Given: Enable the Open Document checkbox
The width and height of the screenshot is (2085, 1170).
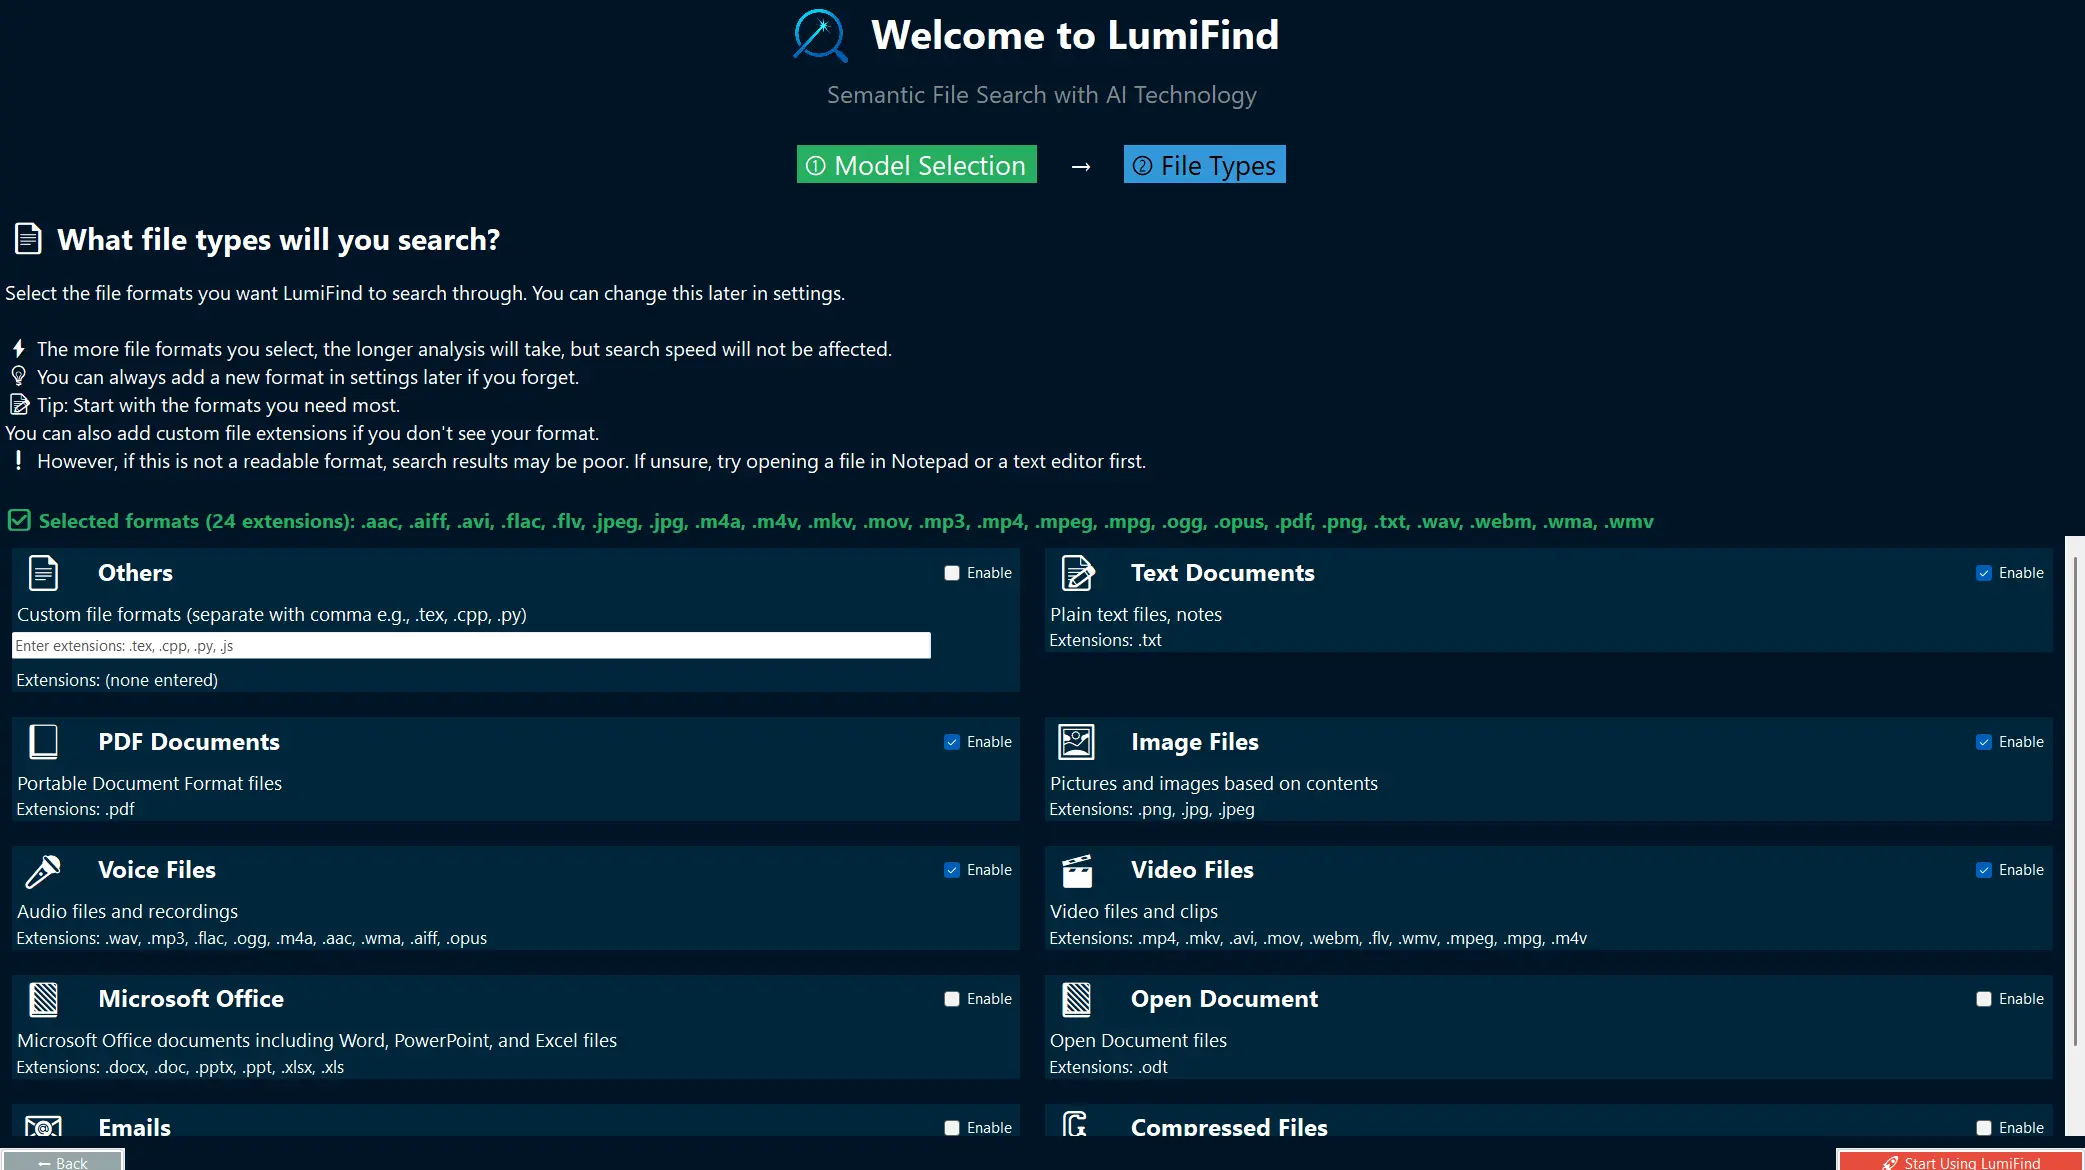Looking at the screenshot, I should tap(1984, 999).
